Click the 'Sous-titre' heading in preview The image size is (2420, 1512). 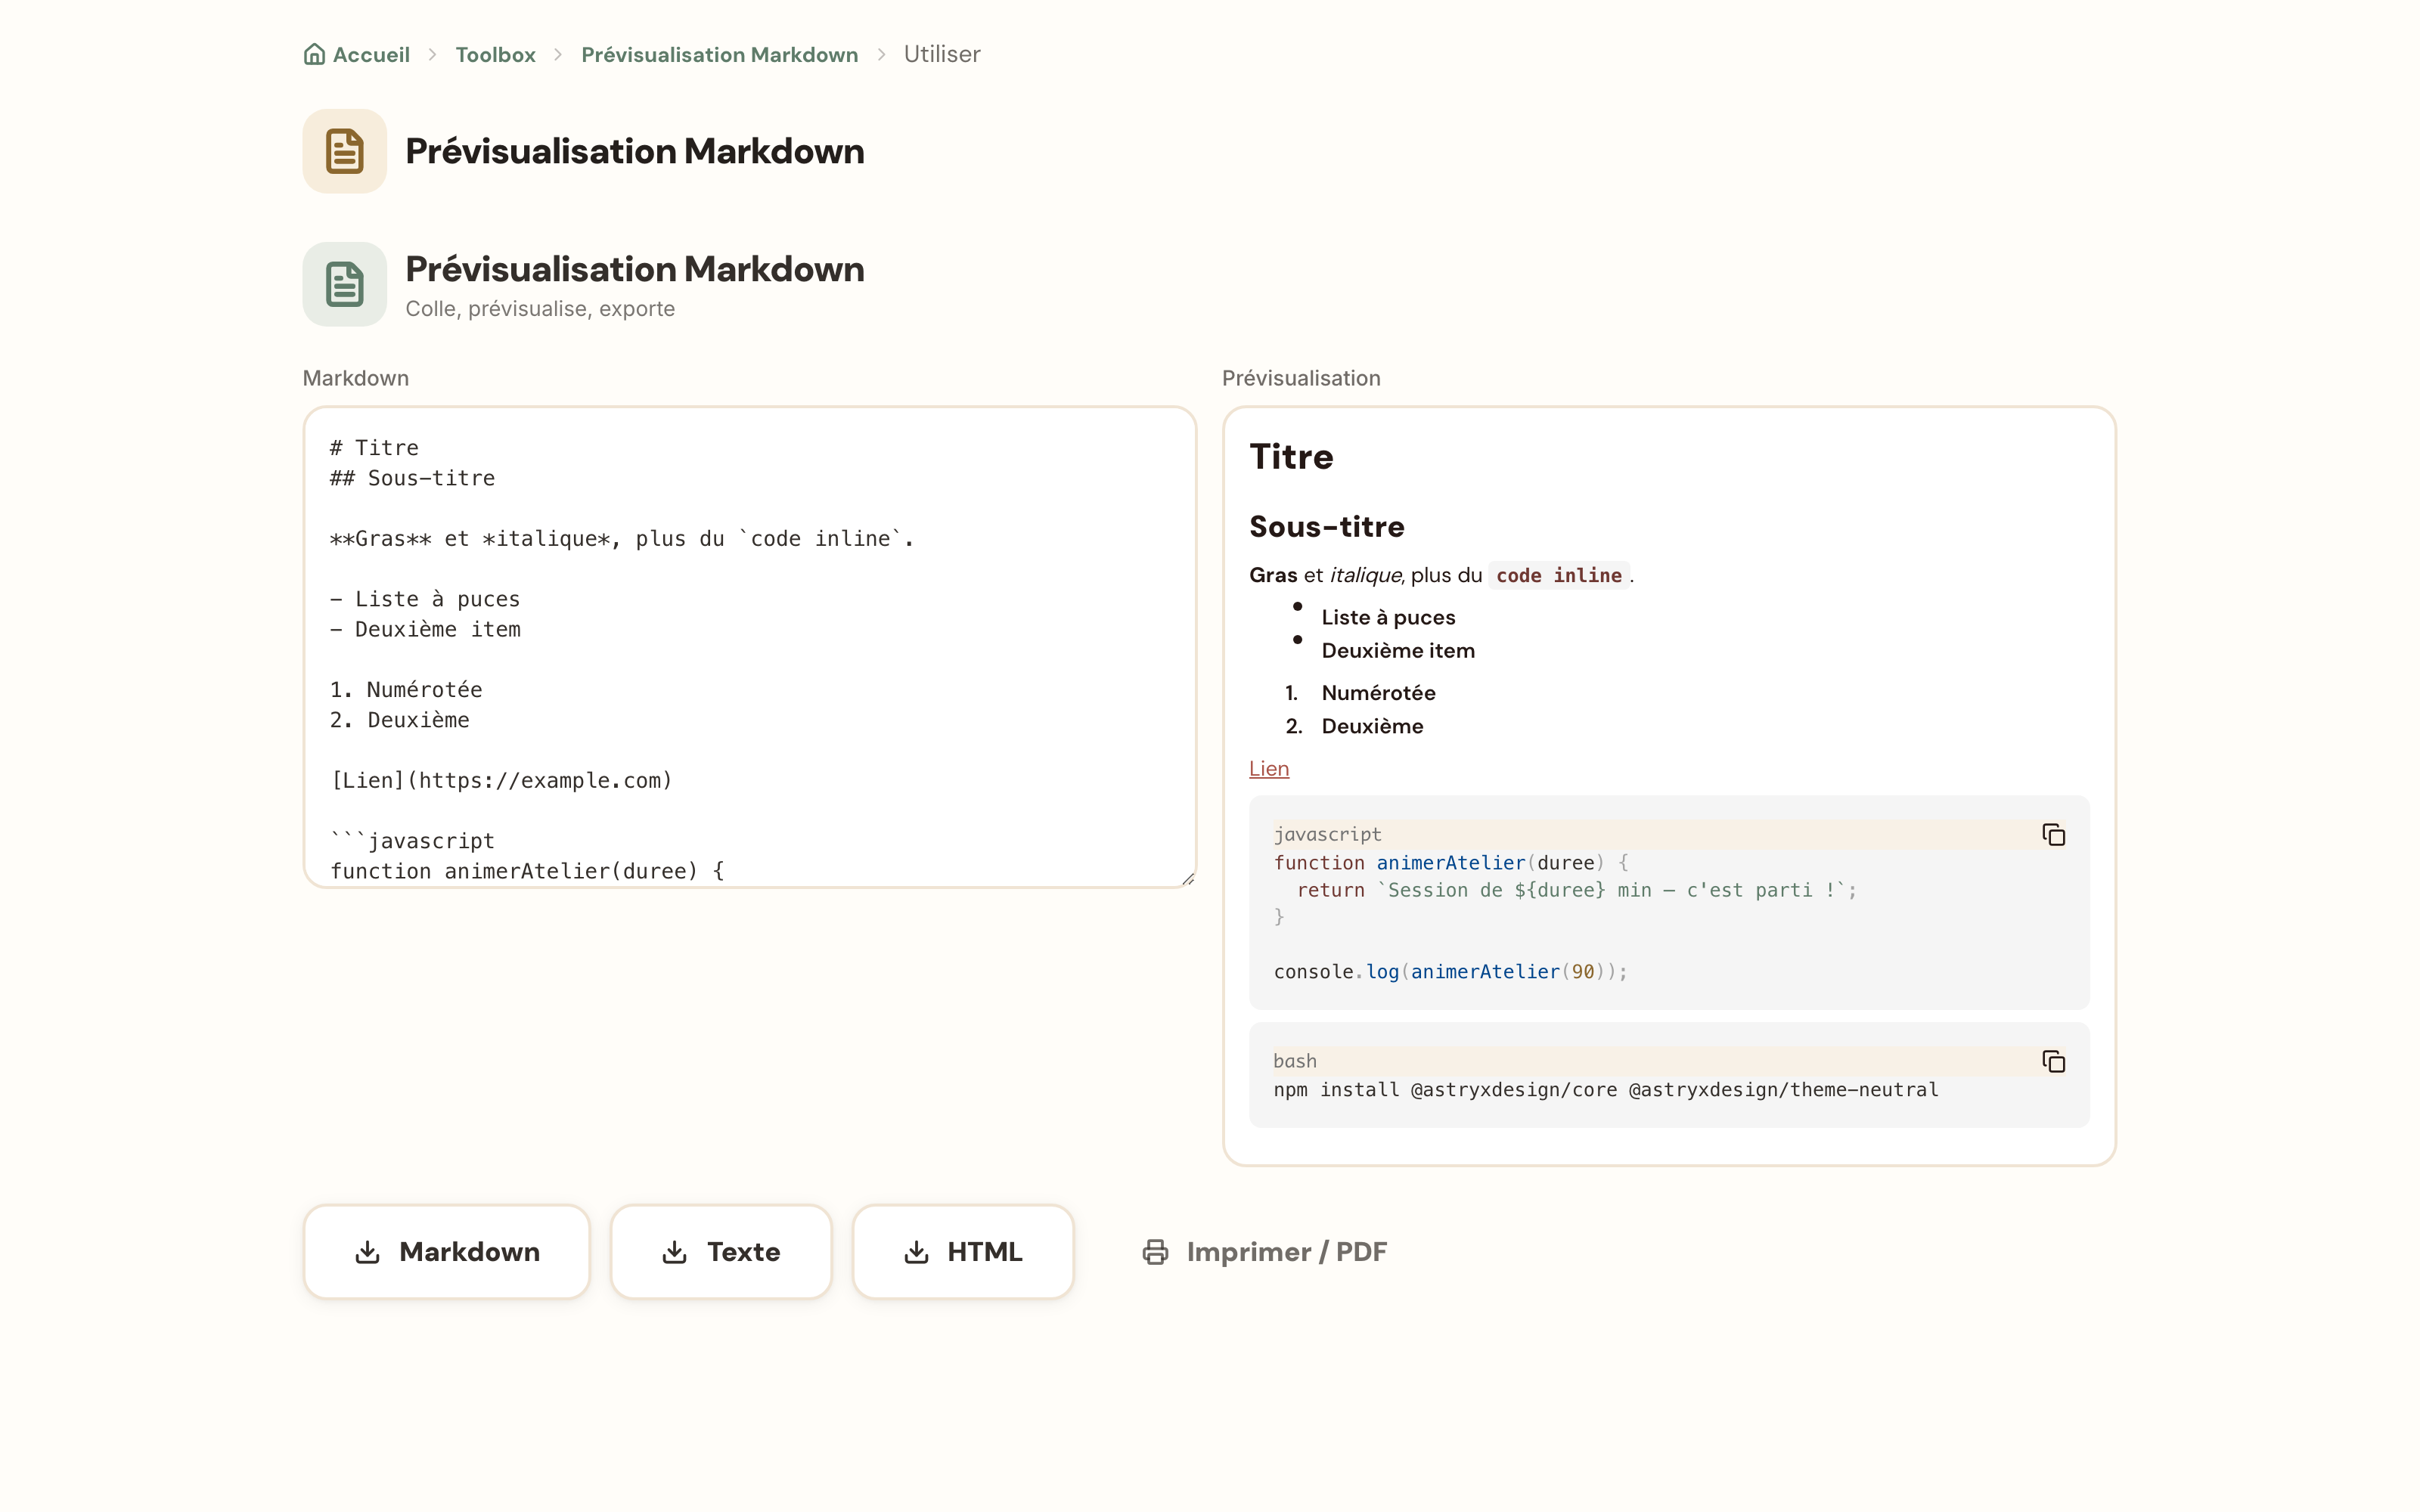click(1327, 526)
